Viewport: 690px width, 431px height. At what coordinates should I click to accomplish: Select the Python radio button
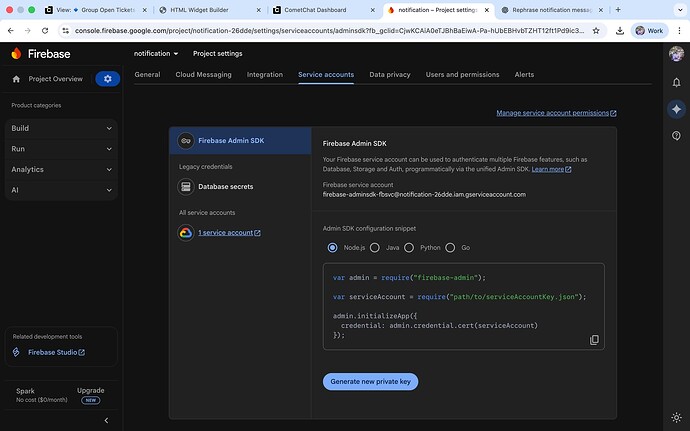[x=412, y=247]
